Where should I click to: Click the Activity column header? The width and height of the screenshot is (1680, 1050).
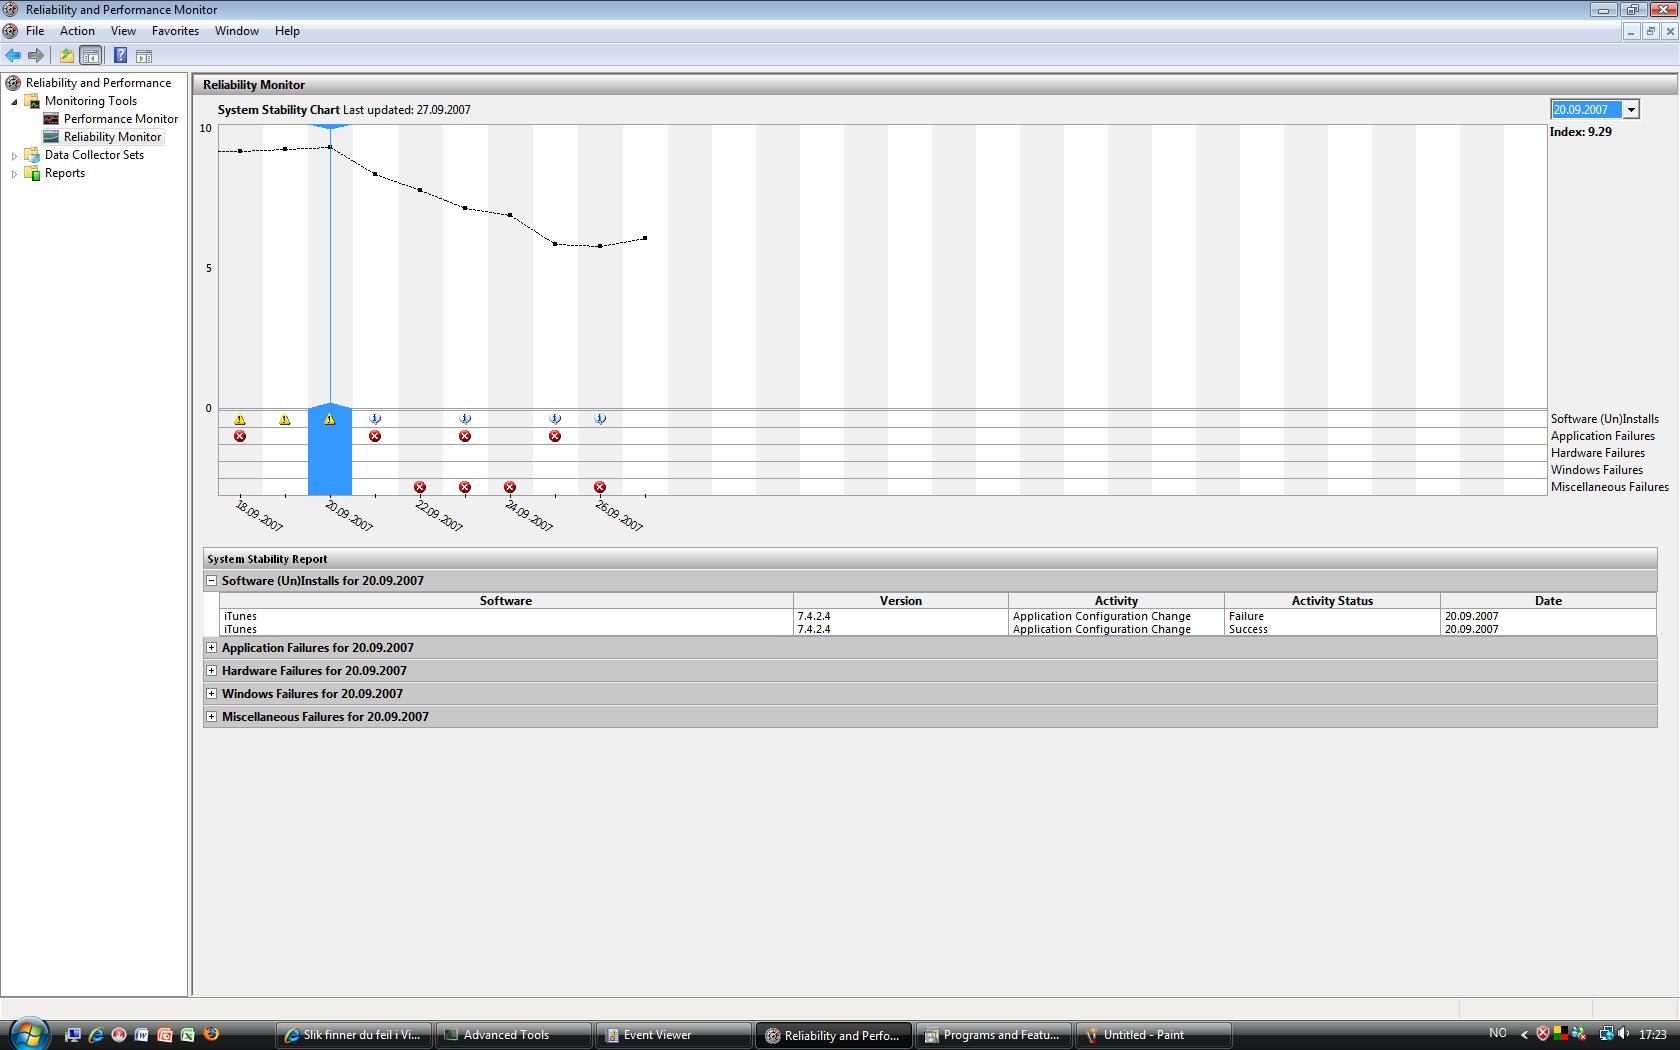coord(1116,601)
